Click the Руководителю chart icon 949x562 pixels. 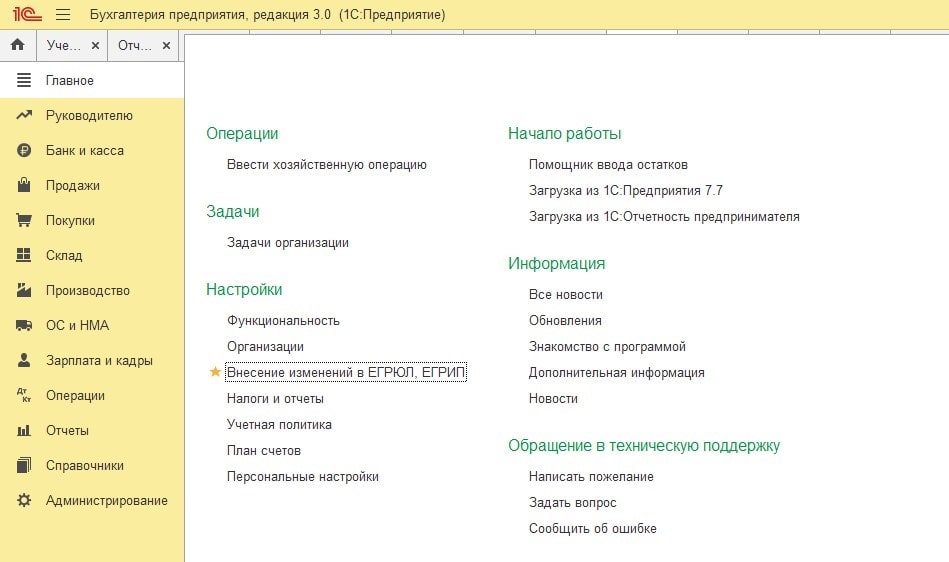point(24,115)
